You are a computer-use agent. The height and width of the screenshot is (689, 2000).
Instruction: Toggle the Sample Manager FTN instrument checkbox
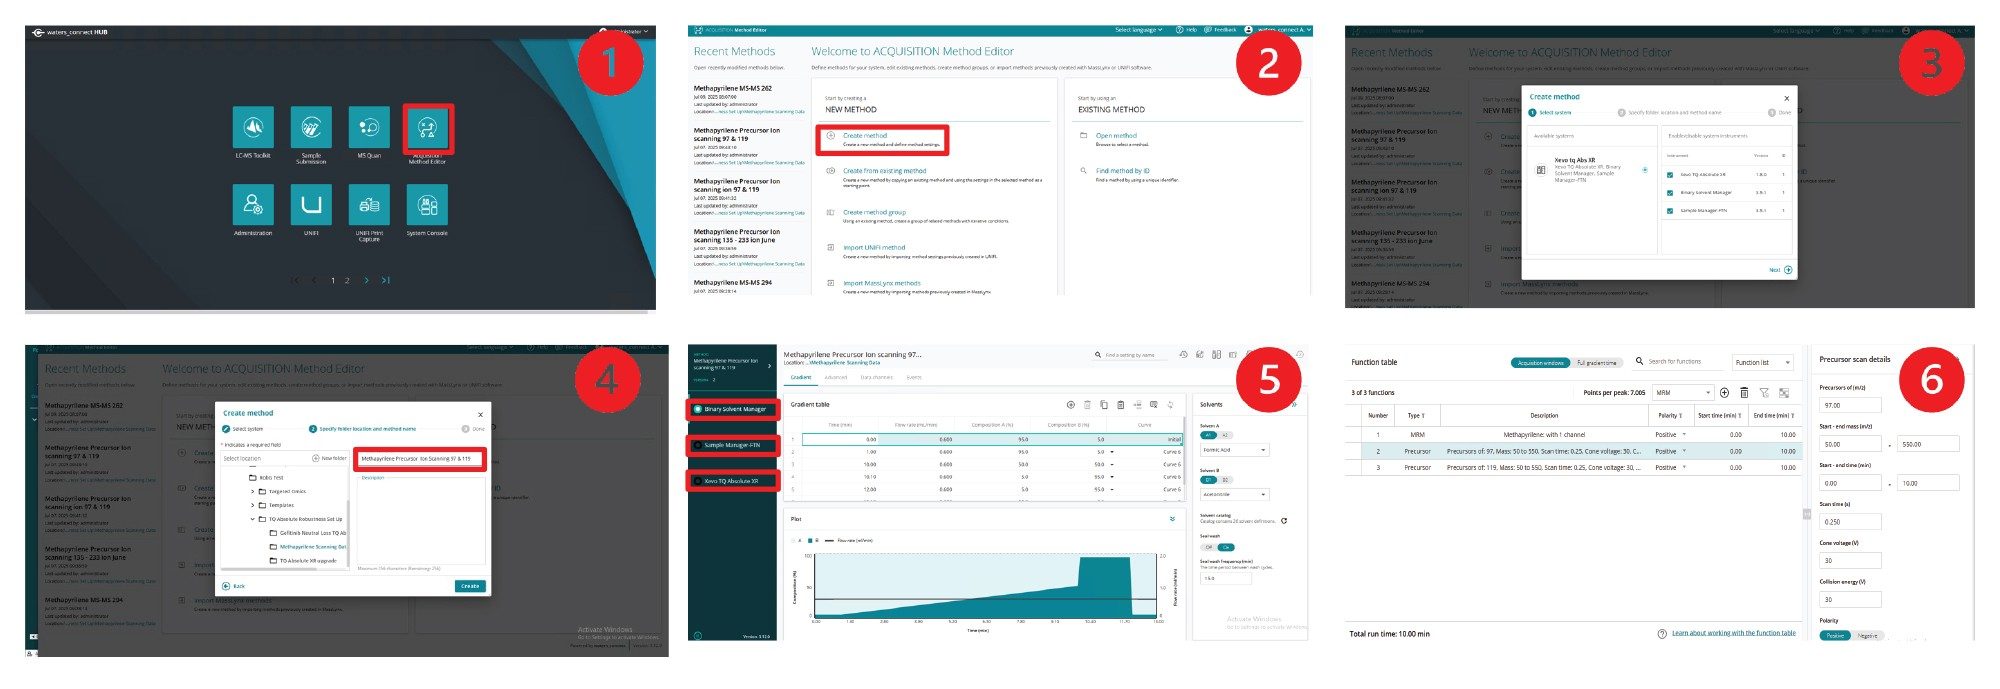1670,211
